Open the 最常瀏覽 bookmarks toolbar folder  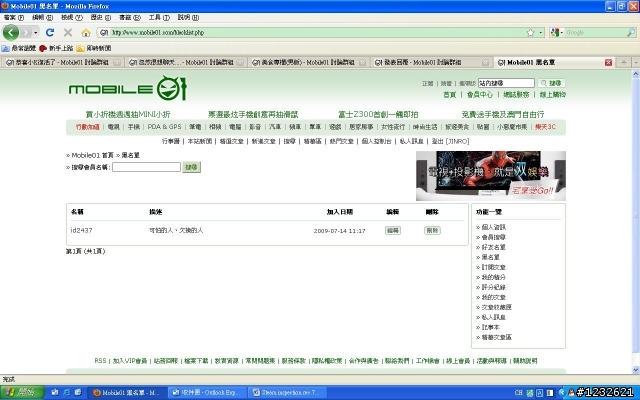[19, 48]
